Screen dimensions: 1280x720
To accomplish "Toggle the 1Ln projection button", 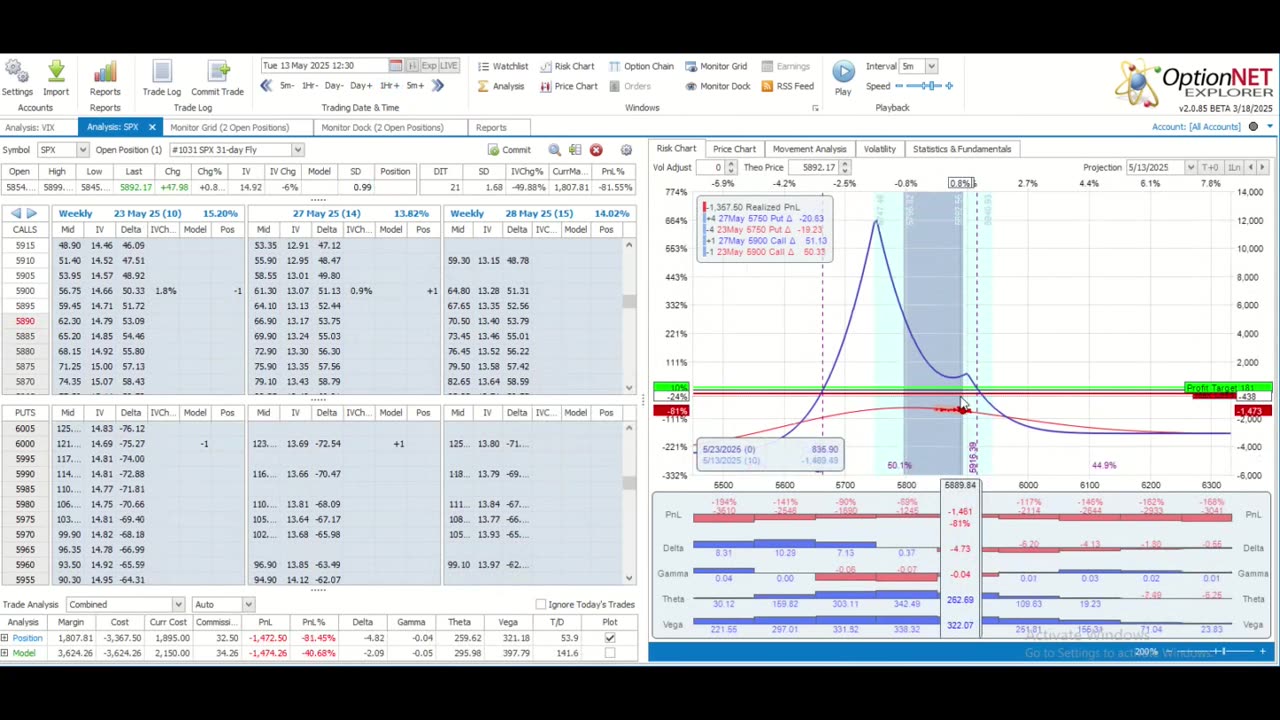I will [1235, 167].
